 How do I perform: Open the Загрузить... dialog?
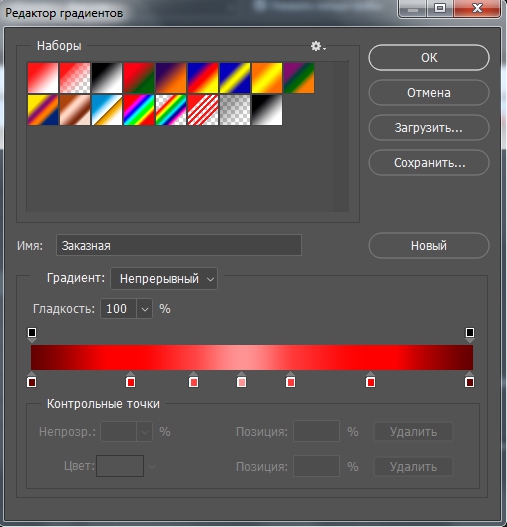[x=429, y=128]
